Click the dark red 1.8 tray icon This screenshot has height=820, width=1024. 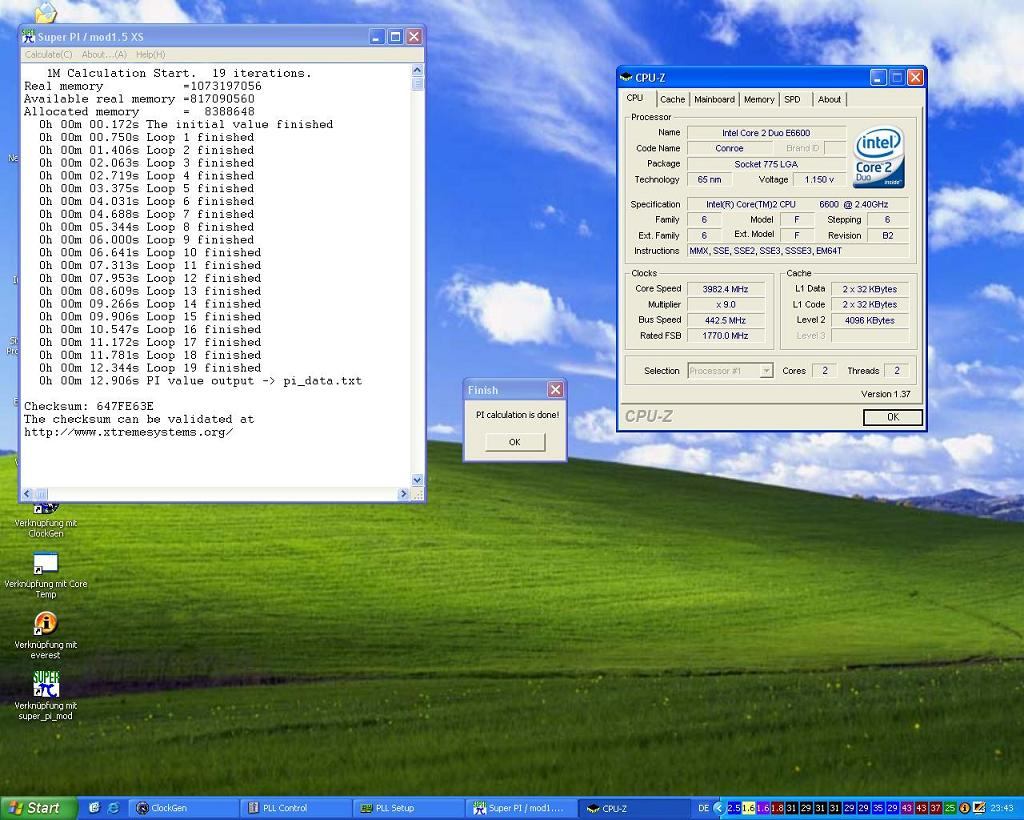click(x=777, y=808)
